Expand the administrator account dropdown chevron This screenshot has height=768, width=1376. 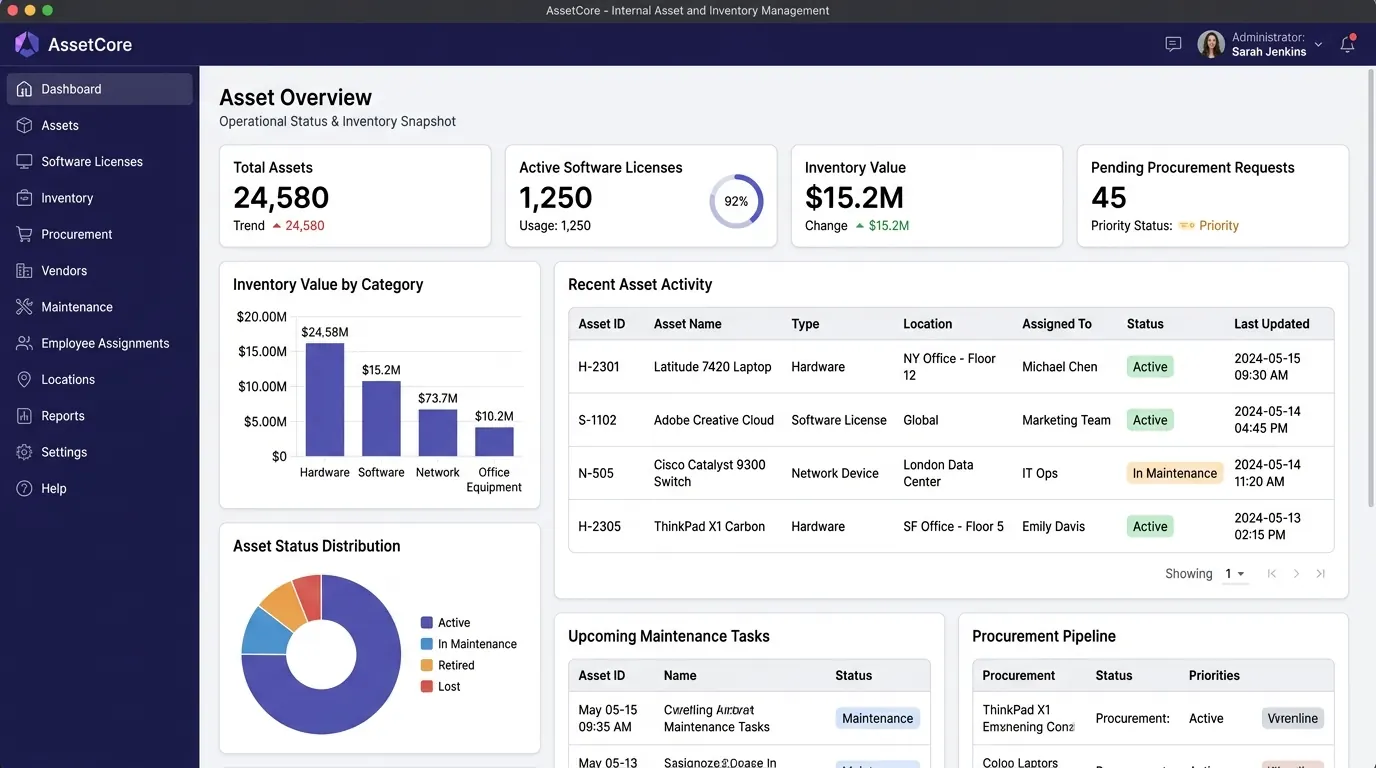tap(1318, 44)
